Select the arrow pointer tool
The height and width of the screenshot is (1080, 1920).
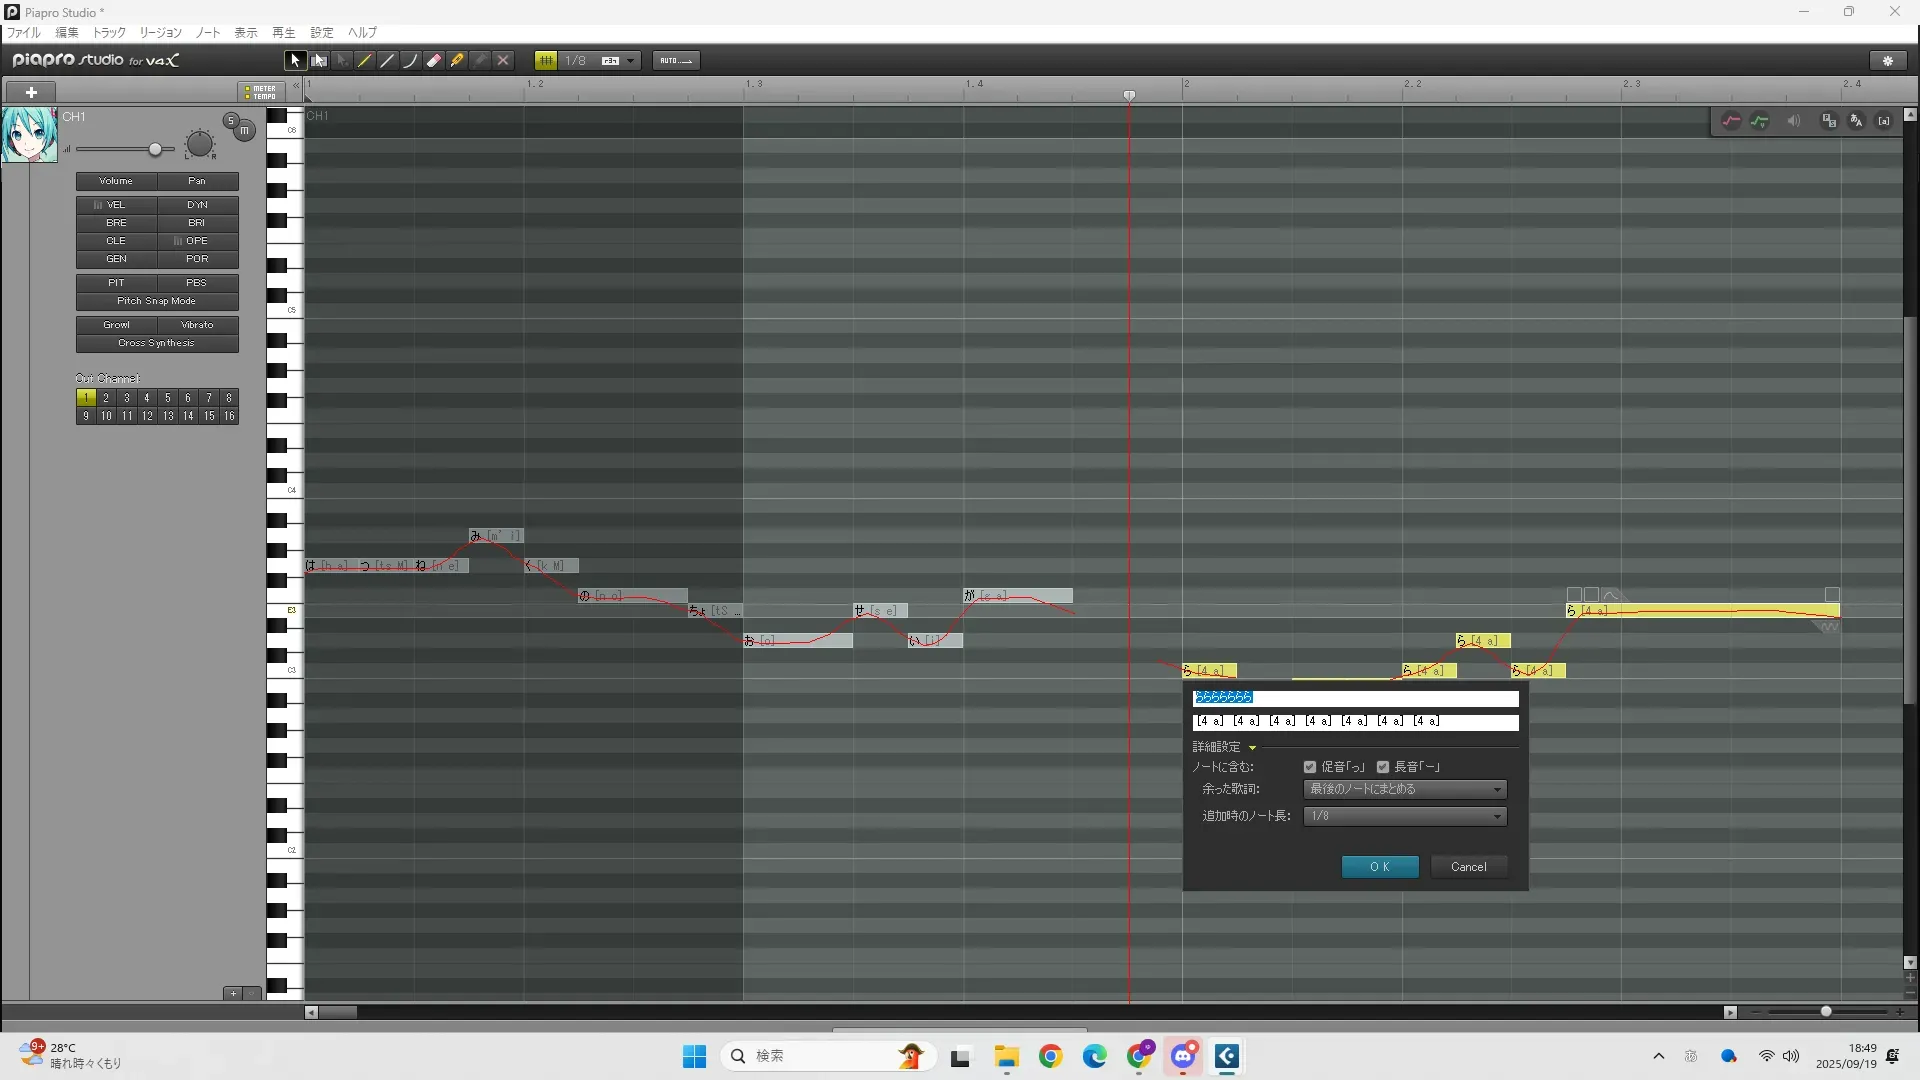point(295,61)
